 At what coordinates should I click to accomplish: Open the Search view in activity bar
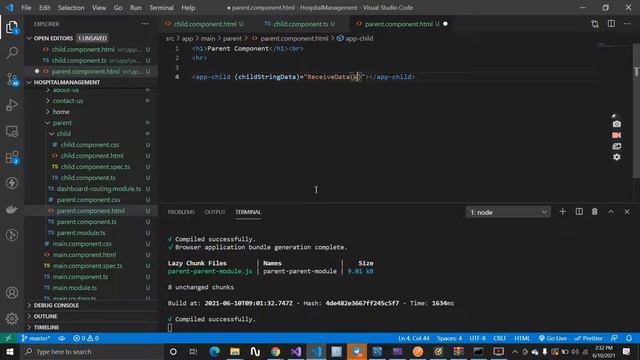coord(12,53)
